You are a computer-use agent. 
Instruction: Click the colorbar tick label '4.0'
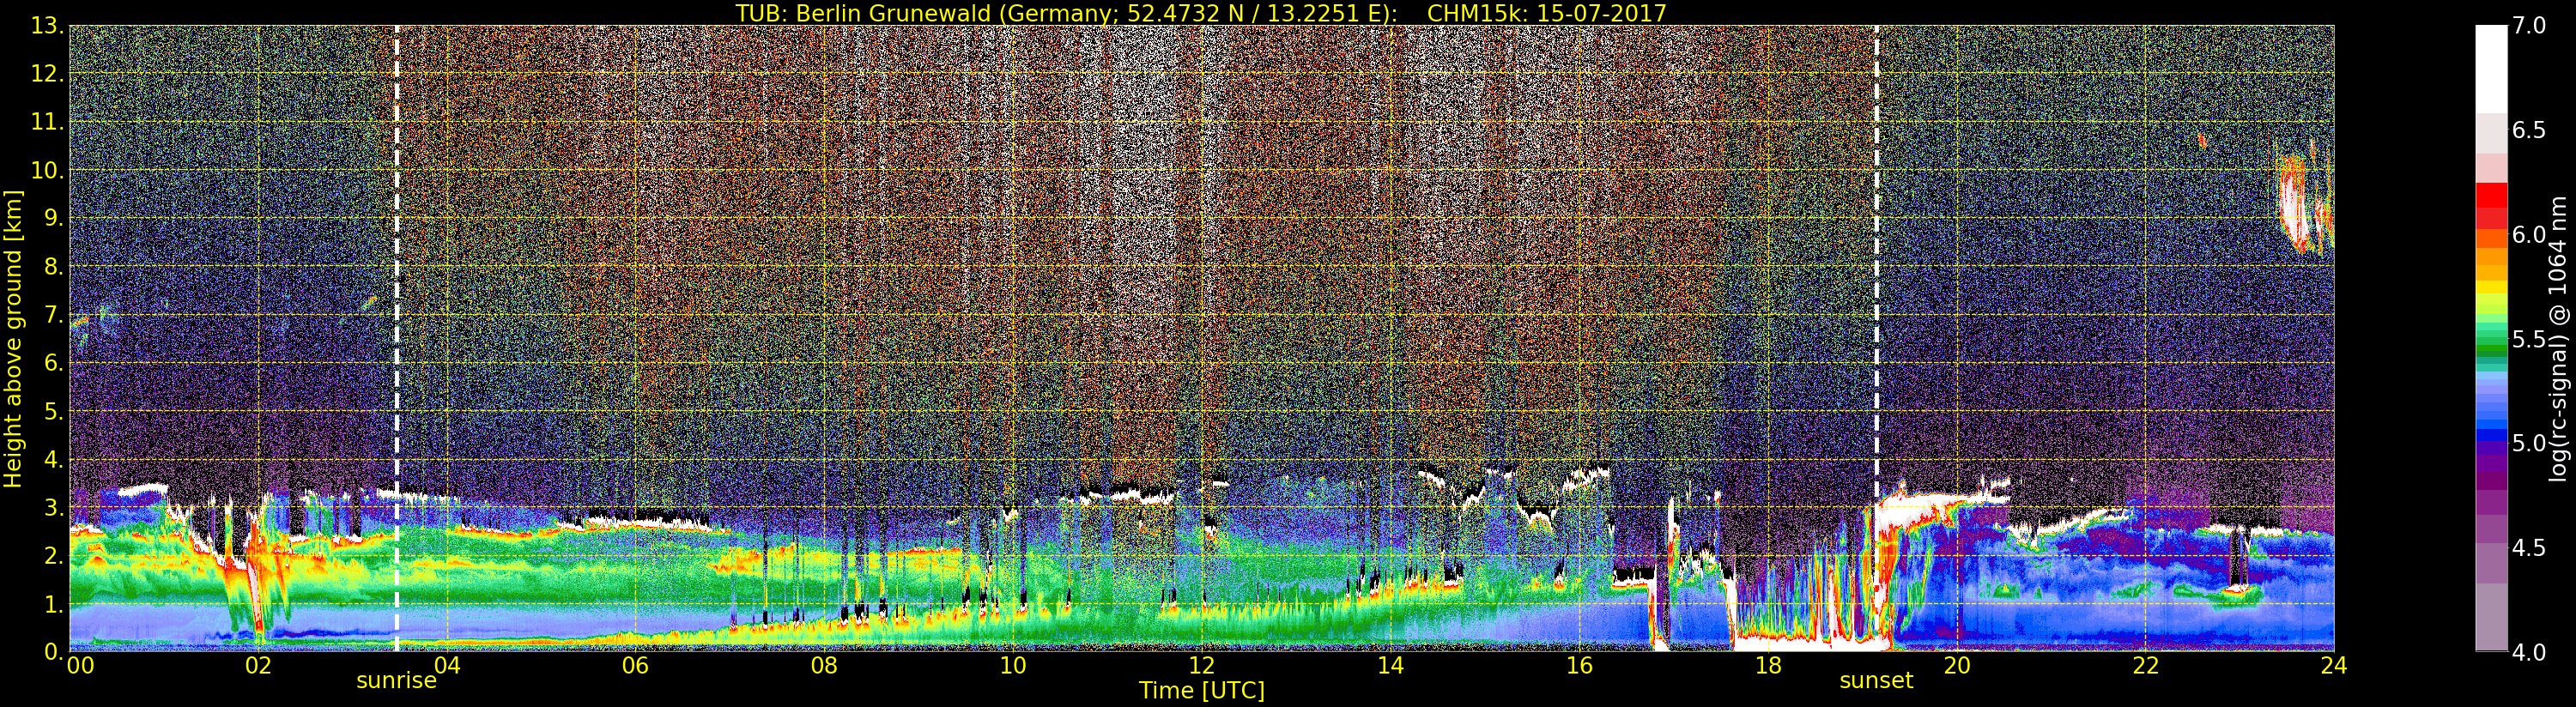pyautogui.click(x=2530, y=653)
